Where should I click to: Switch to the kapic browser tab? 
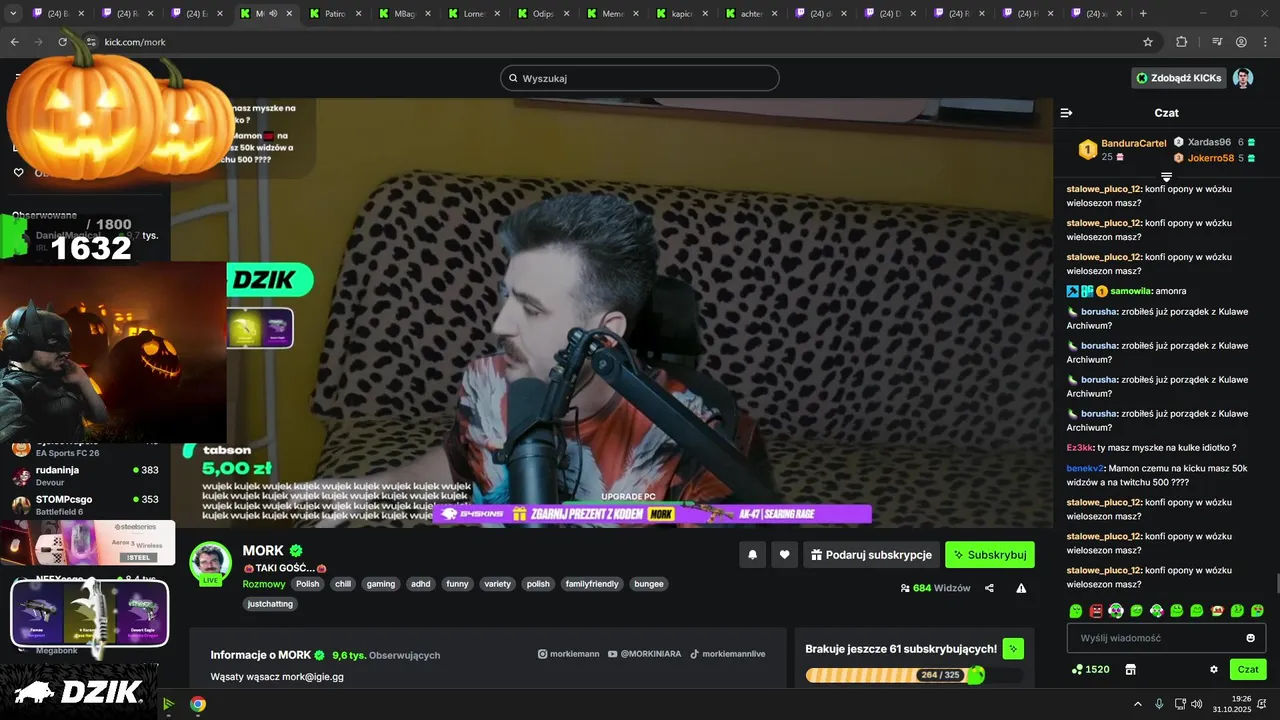tap(682, 14)
